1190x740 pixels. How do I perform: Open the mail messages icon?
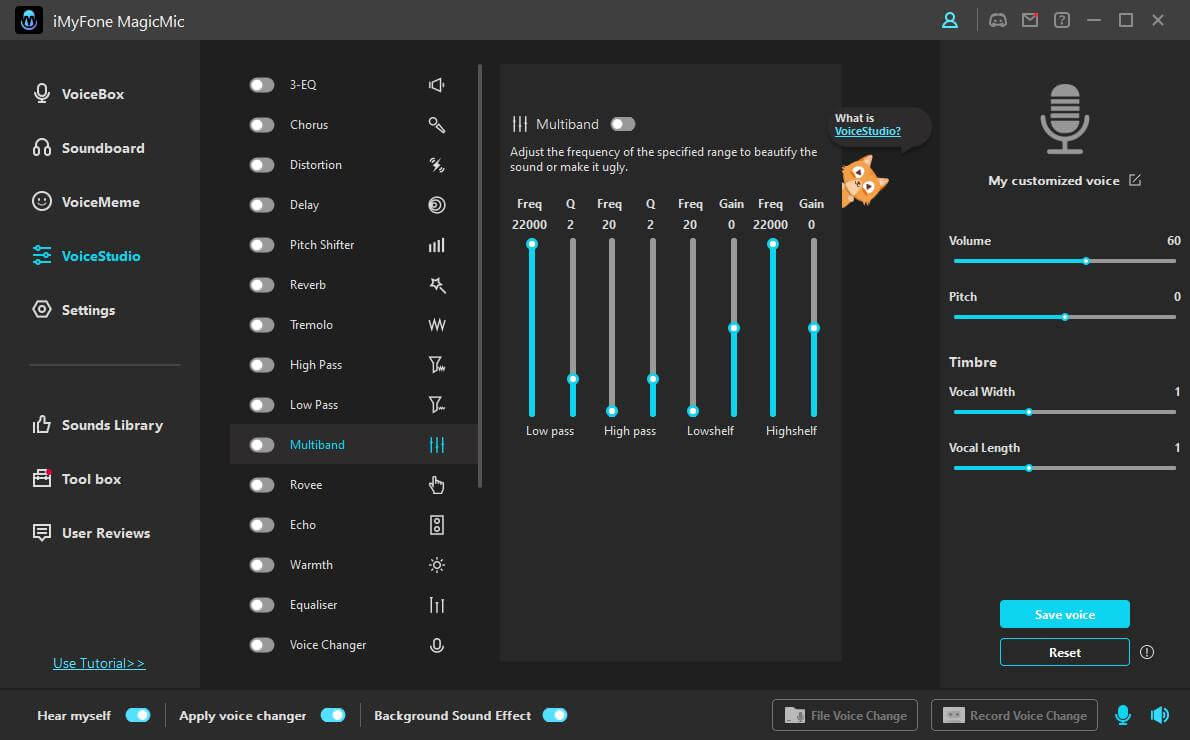pos(1030,20)
